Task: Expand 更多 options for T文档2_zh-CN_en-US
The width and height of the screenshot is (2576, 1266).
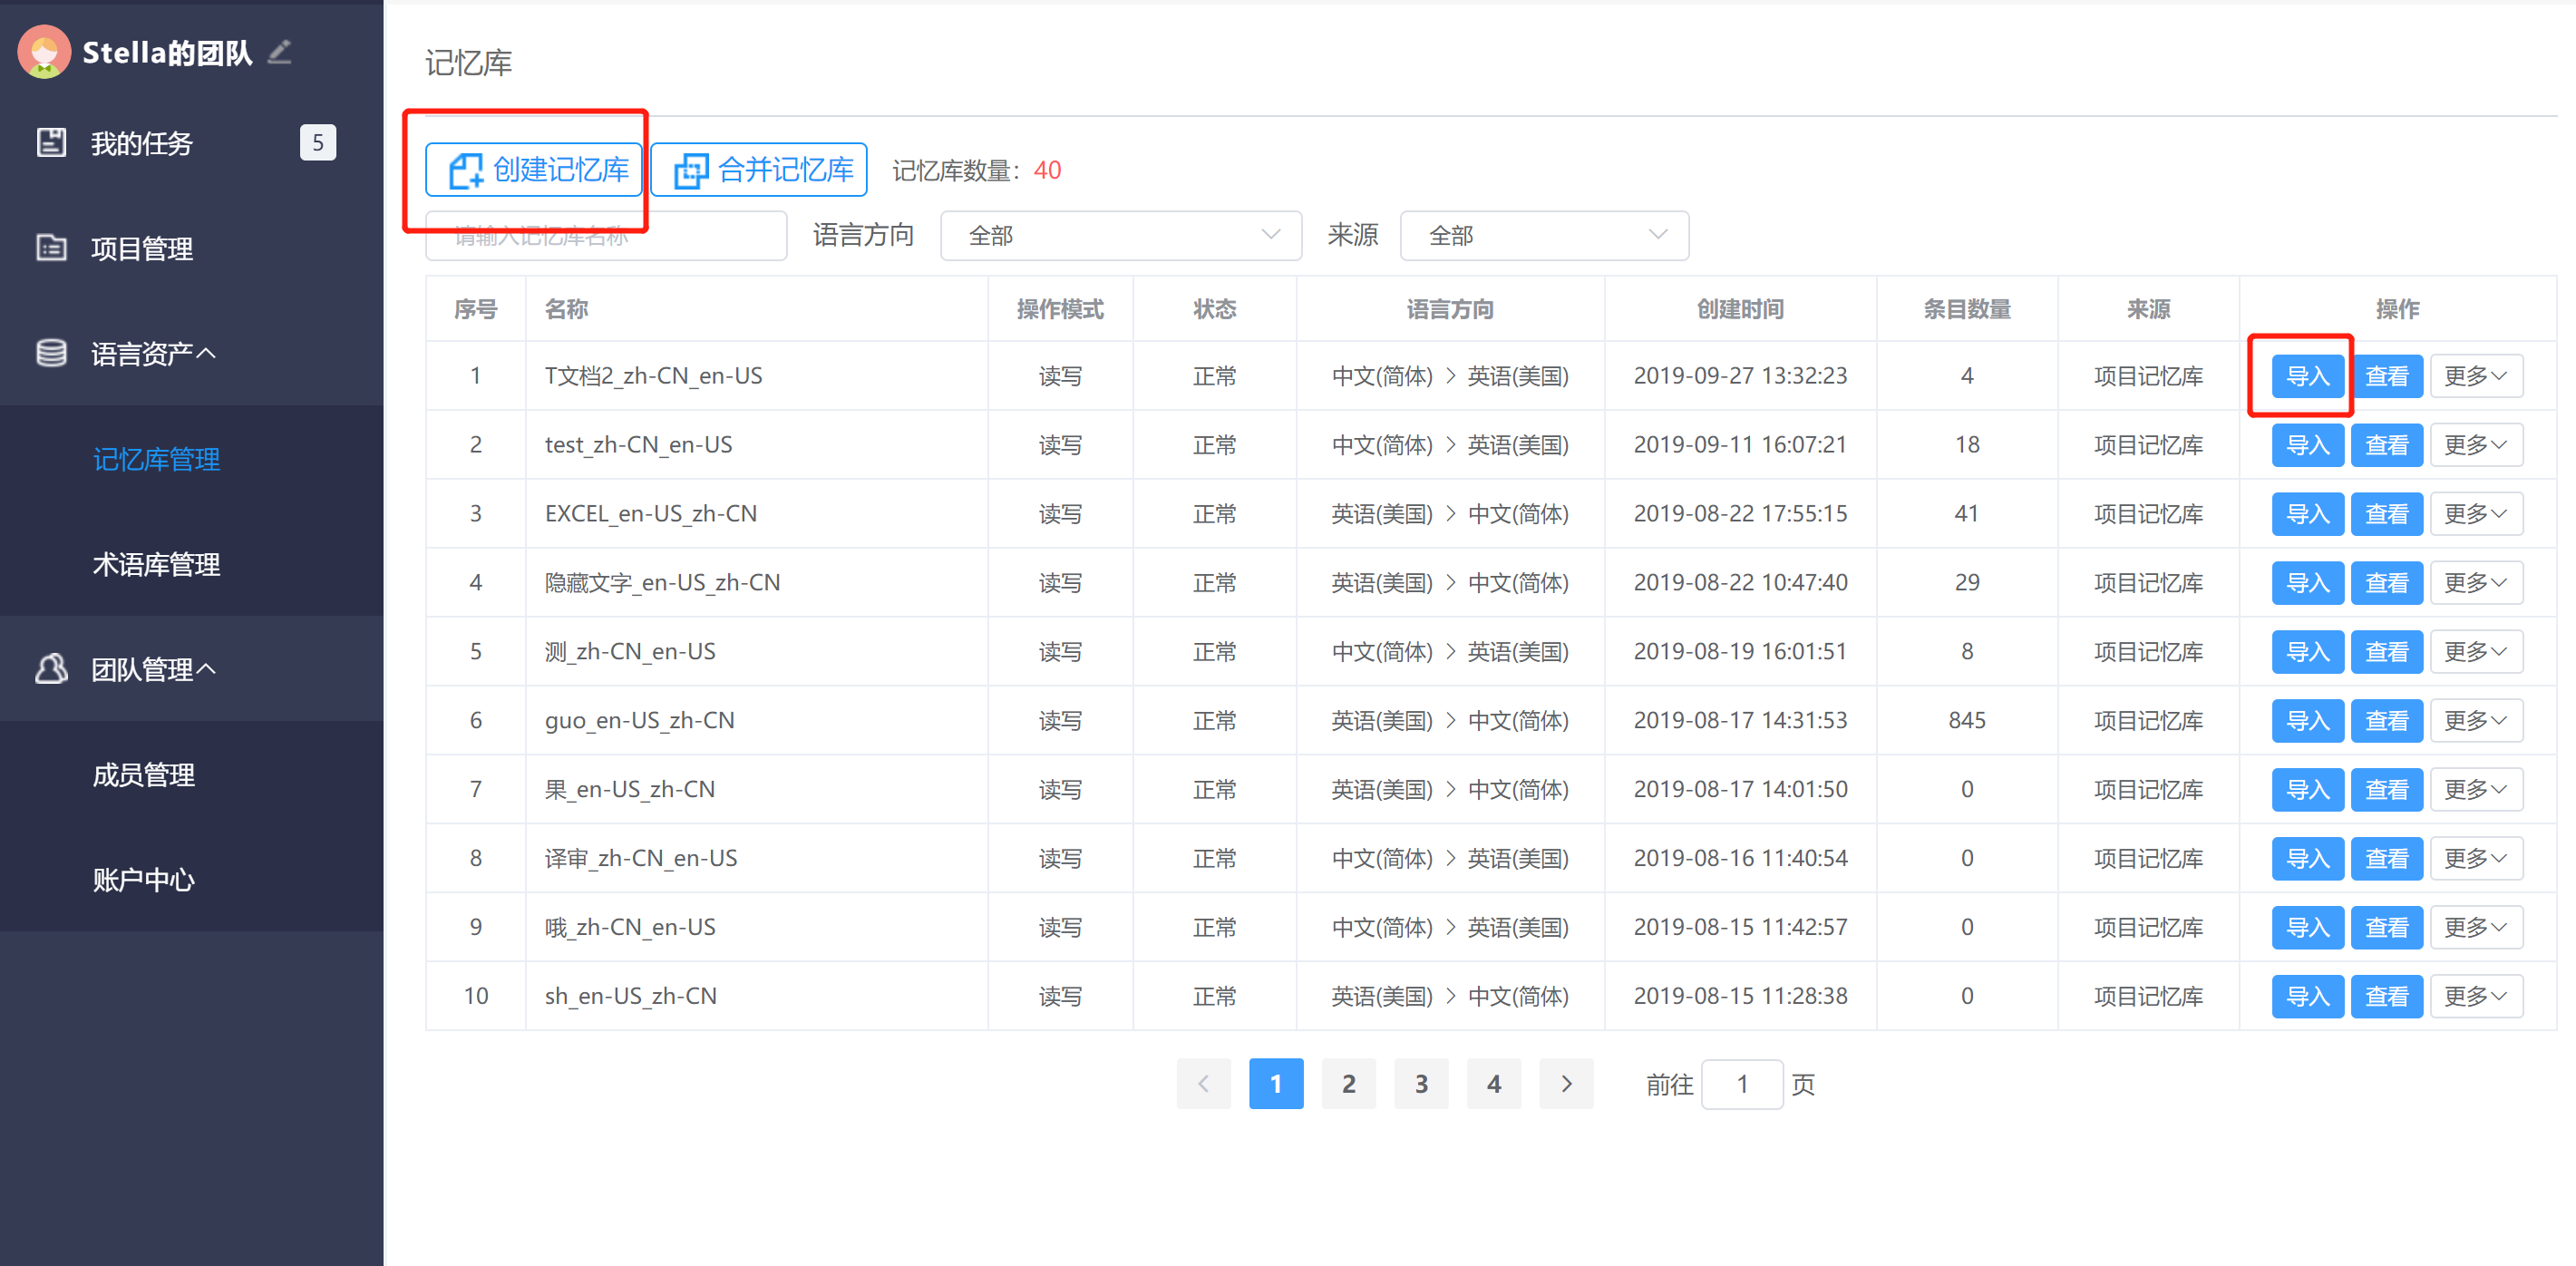Action: pos(2475,375)
